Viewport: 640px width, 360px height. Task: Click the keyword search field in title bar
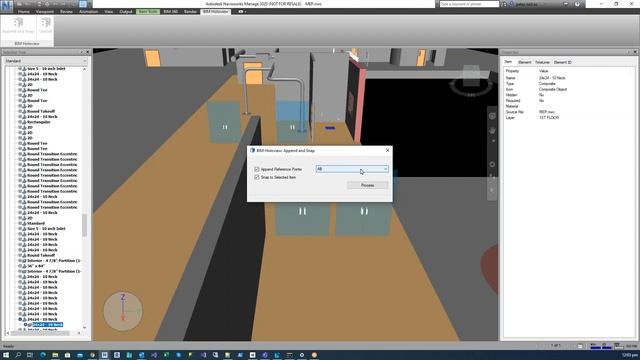[469, 4]
